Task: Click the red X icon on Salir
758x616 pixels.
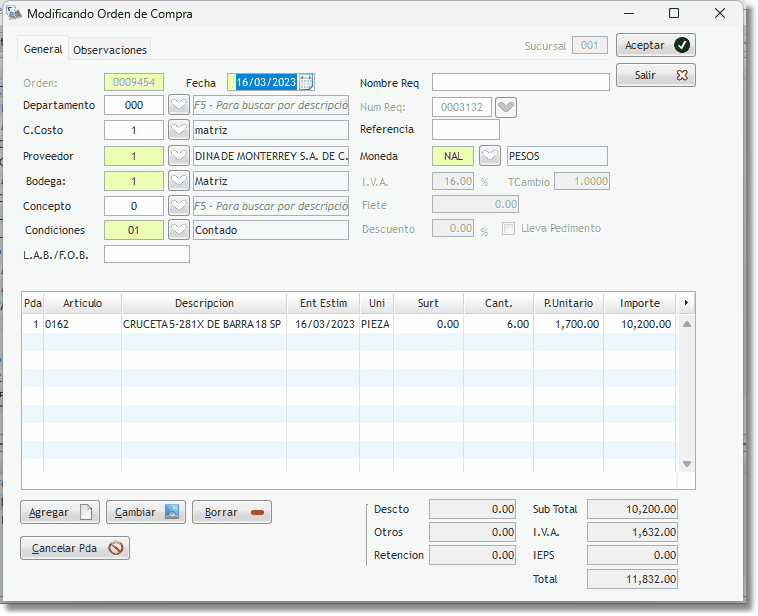Action: pos(682,75)
